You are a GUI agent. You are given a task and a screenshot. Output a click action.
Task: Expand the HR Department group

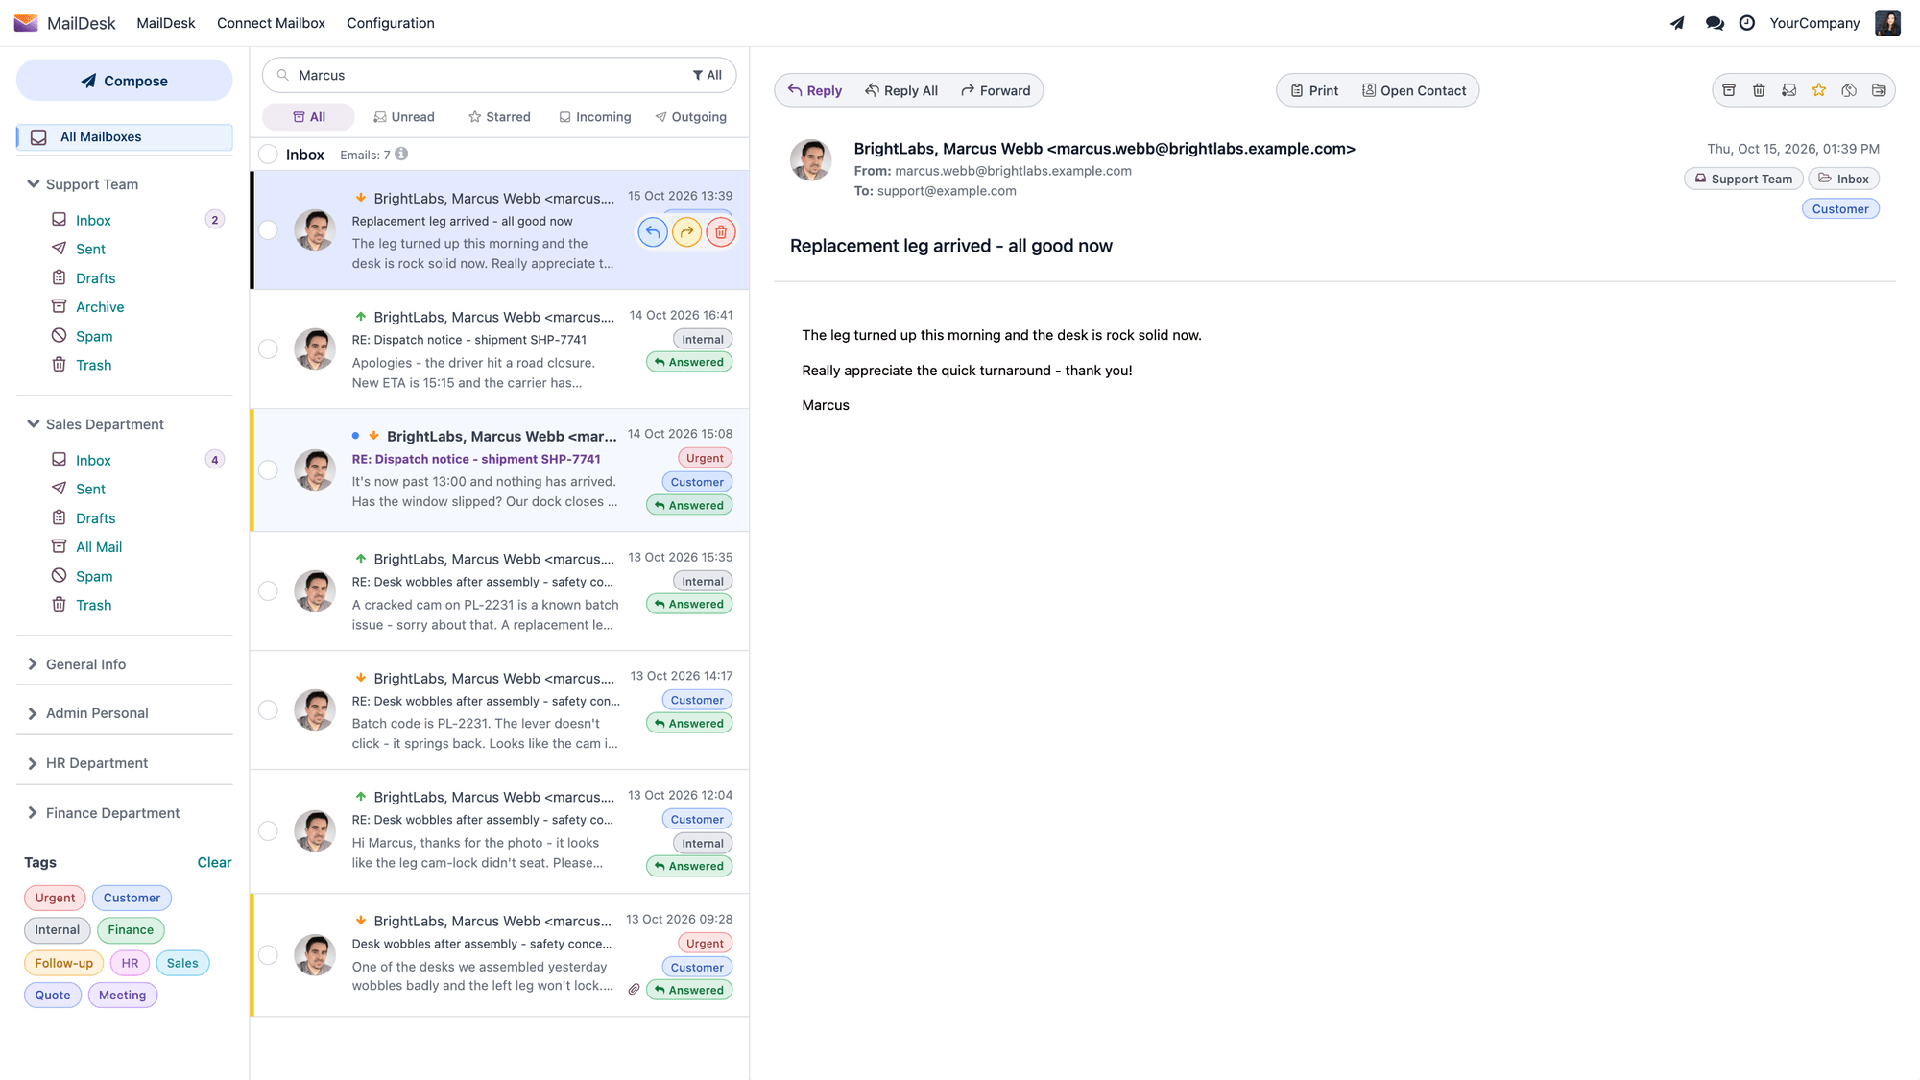click(33, 763)
